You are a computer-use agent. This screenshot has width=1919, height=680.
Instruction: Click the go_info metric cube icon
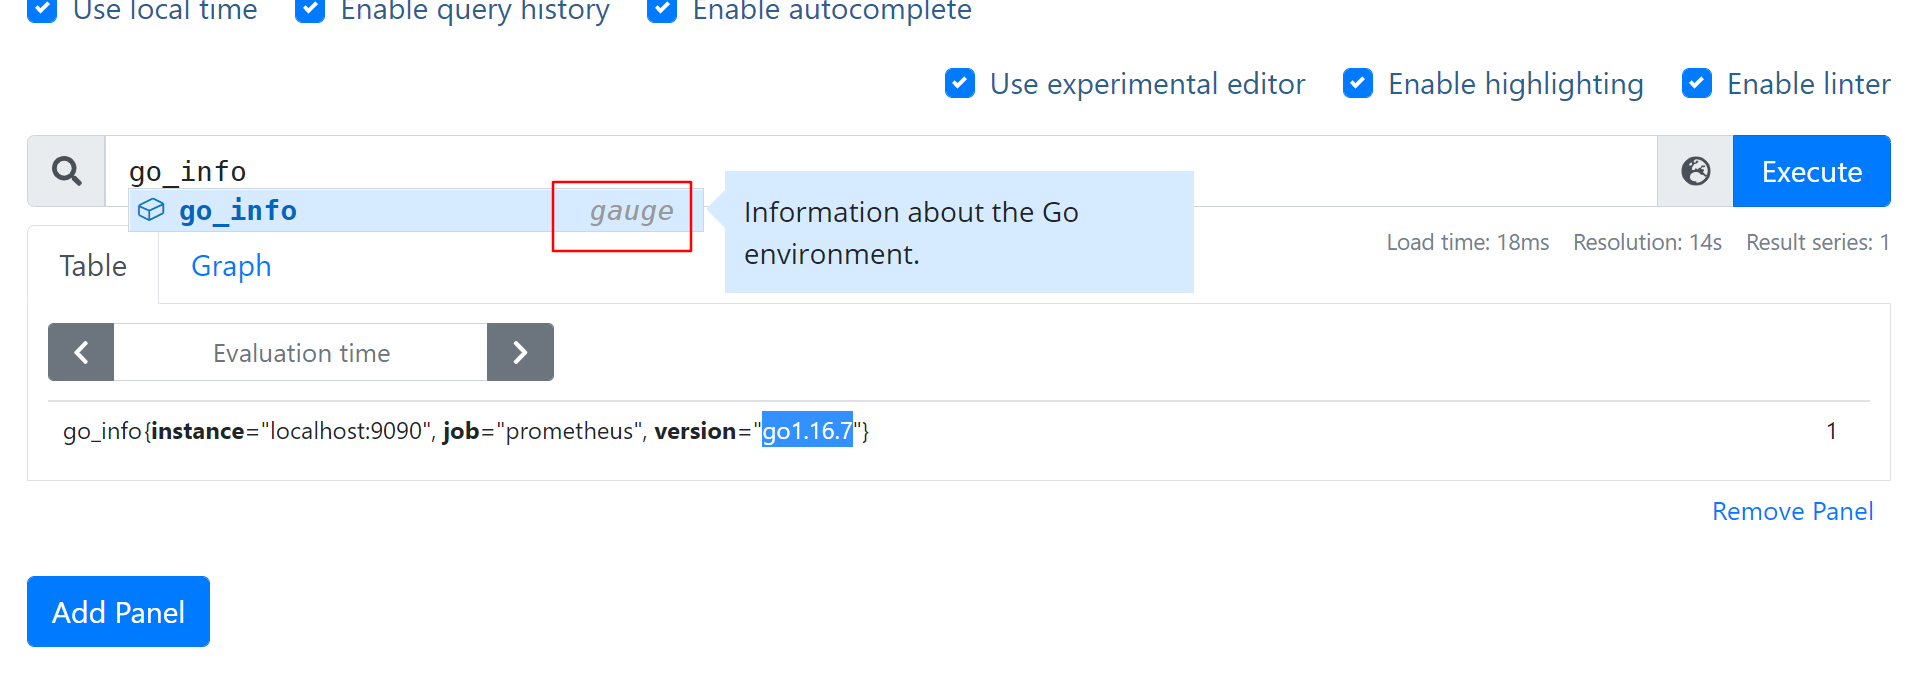pos(151,210)
